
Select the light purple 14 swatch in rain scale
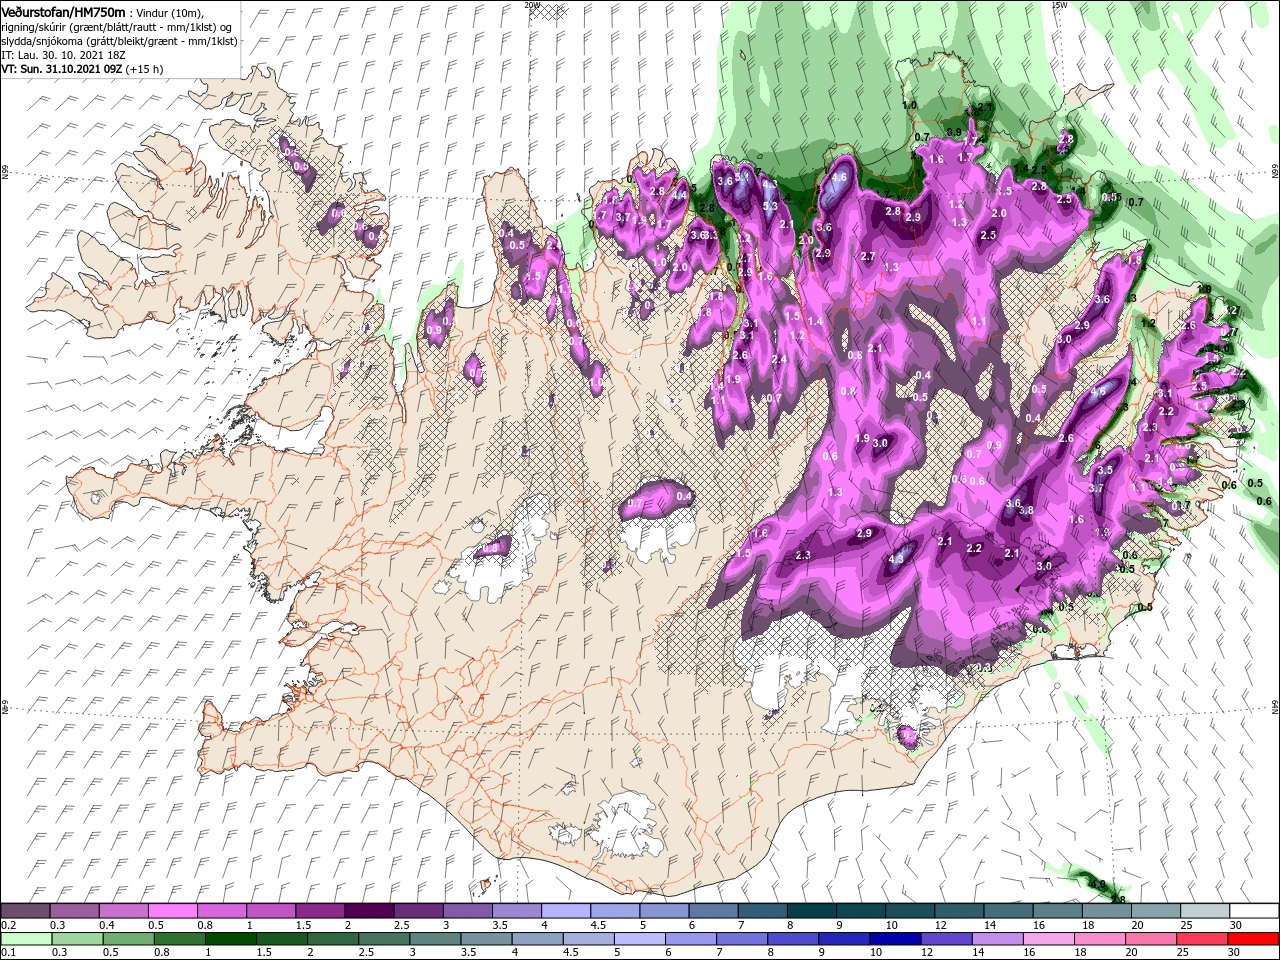click(997, 939)
